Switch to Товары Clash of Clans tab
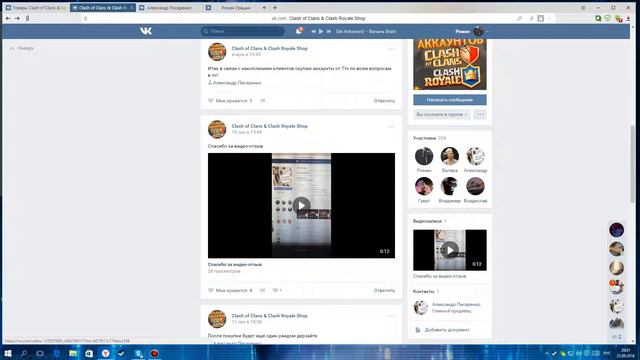This screenshot has height=360, width=640. [x=36, y=8]
